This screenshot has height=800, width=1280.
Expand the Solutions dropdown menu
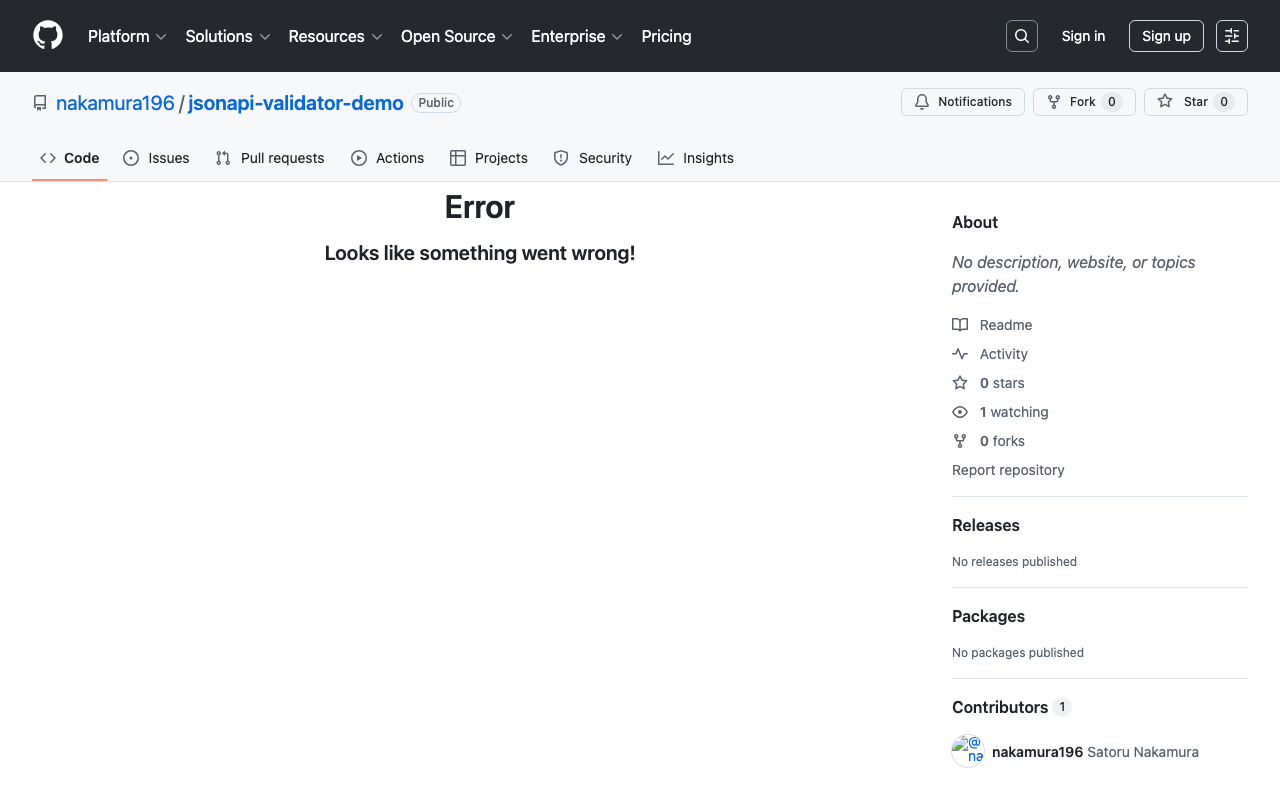(228, 36)
